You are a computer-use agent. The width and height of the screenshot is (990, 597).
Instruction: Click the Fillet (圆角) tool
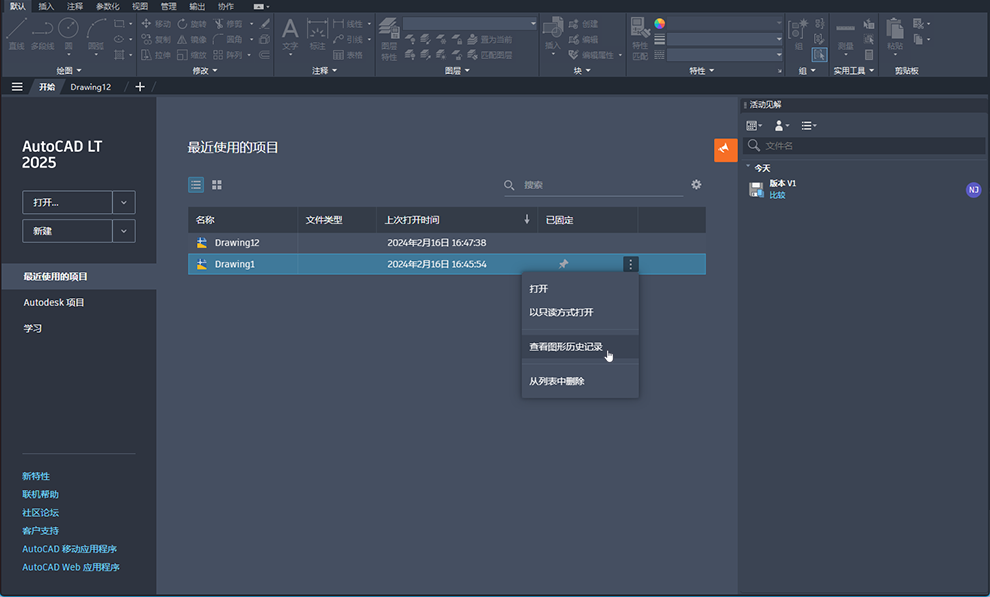(228, 39)
